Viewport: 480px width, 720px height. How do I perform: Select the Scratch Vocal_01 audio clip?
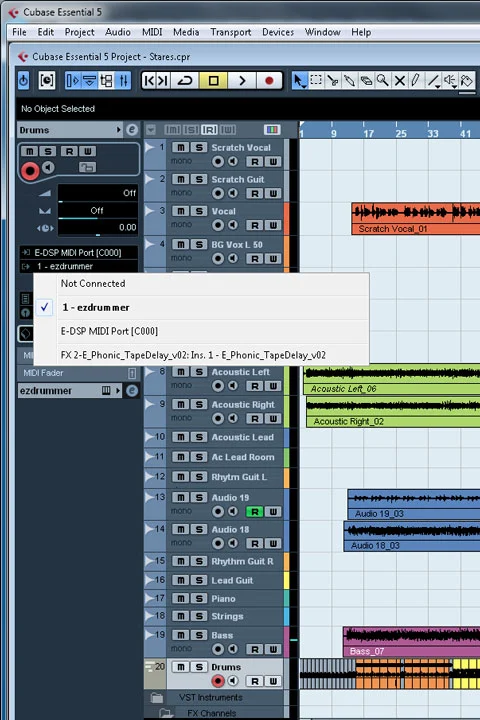pos(416,219)
